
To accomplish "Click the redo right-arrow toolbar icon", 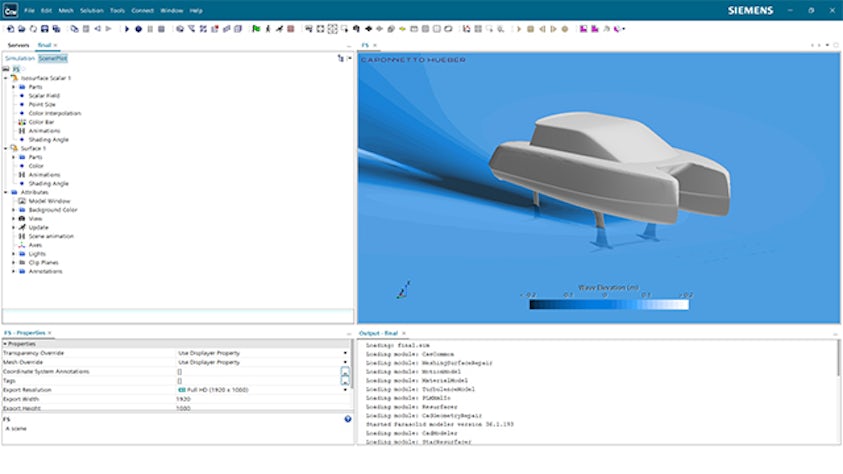I will [x=109, y=29].
